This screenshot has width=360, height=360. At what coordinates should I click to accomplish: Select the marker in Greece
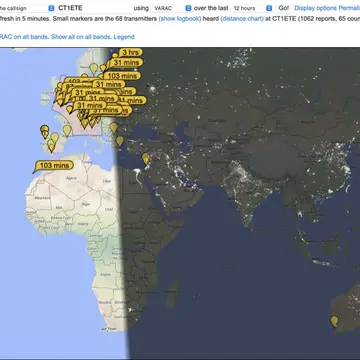tap(120, 141)
